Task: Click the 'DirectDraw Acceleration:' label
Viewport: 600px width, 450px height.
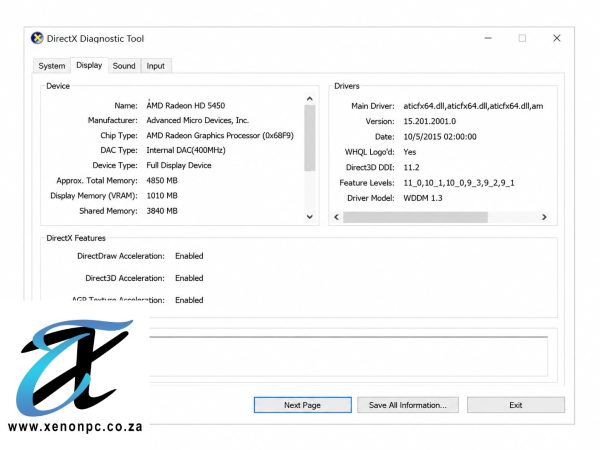Action: pyautogui.click(x=121, y=256)
